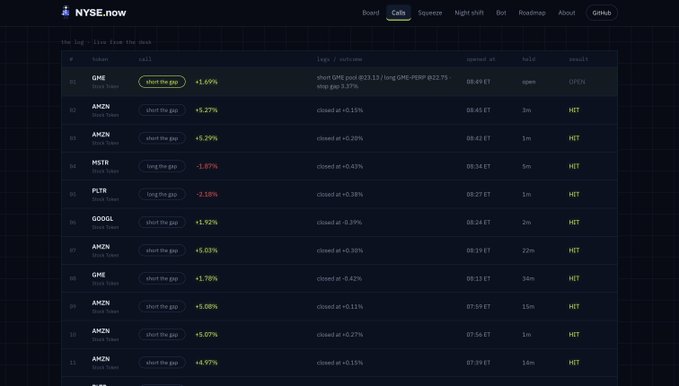Click closed at +0.43% outcome
Image resolution: width=679 pixels, height=386 pixels.
(340, 166)
